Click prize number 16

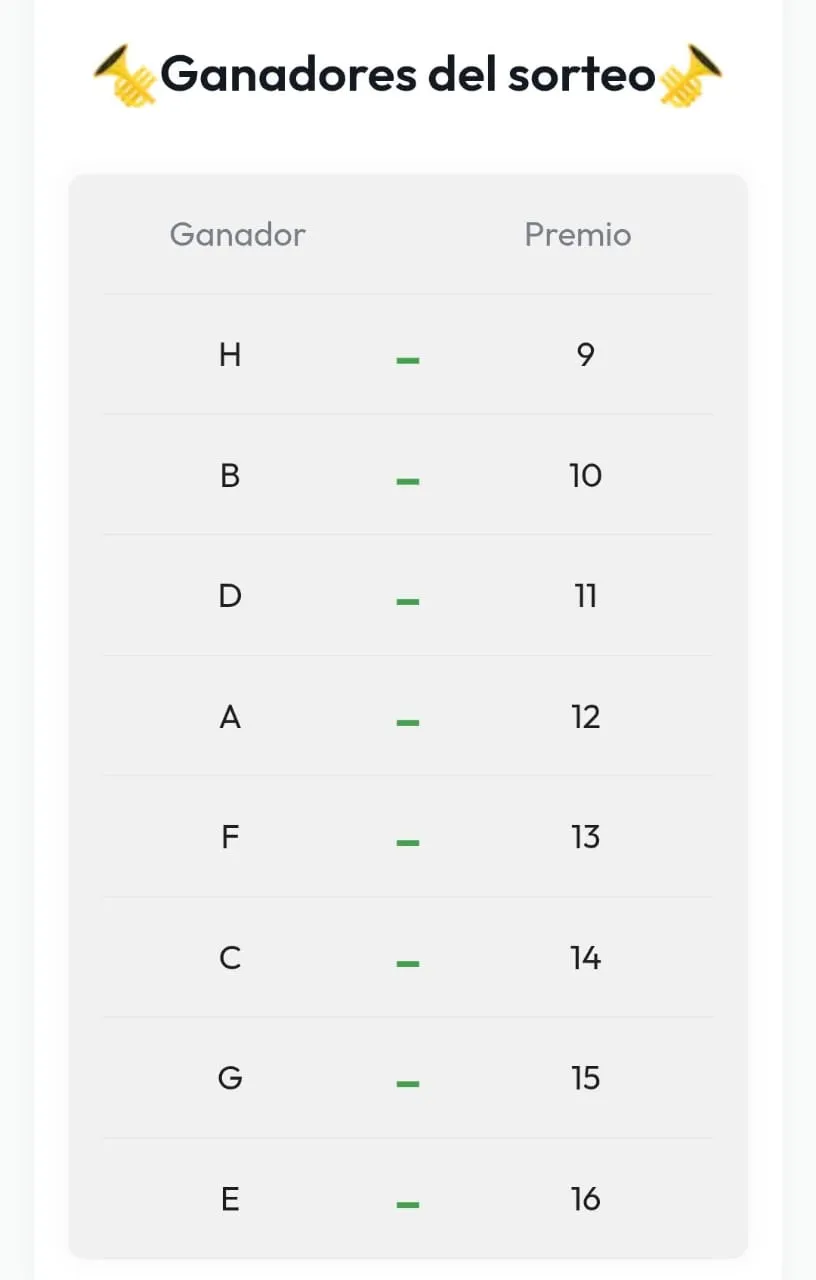[x=586, y=1198]
